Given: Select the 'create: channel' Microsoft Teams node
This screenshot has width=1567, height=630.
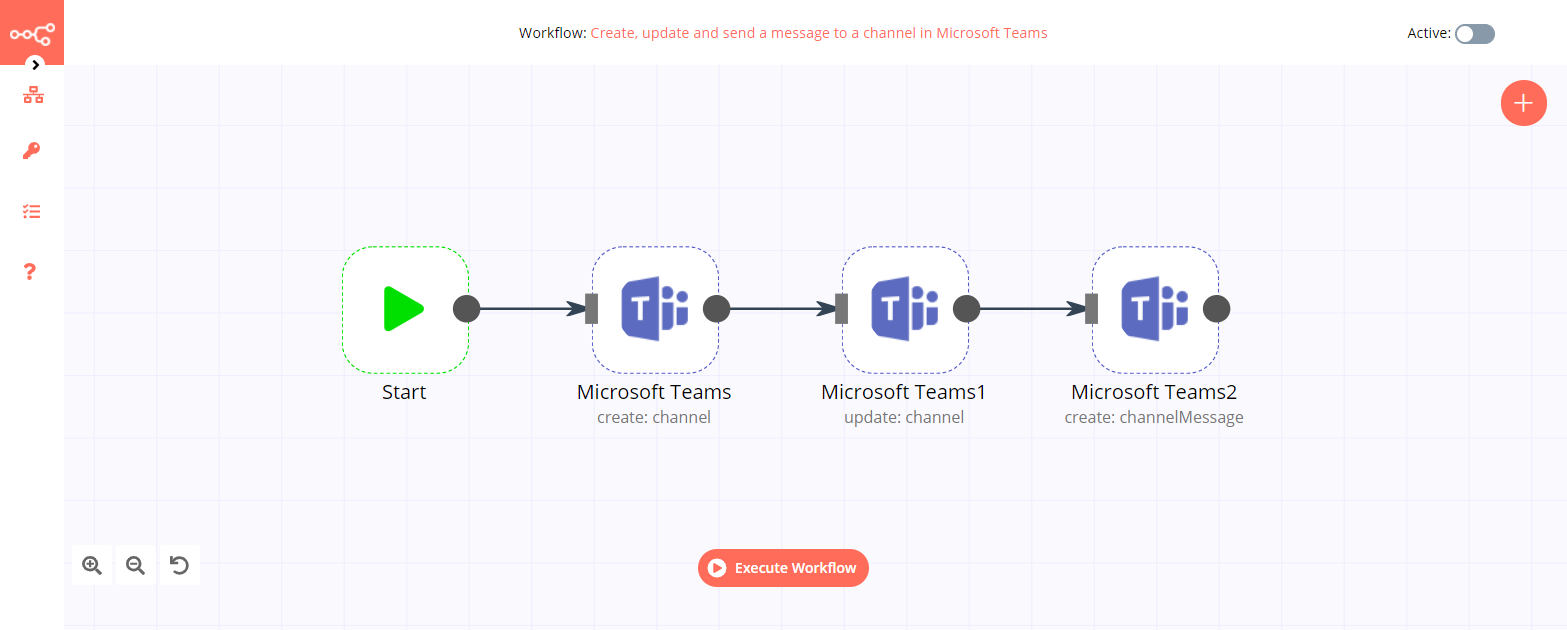Looking at the screenshot, I should coord(655,309).
